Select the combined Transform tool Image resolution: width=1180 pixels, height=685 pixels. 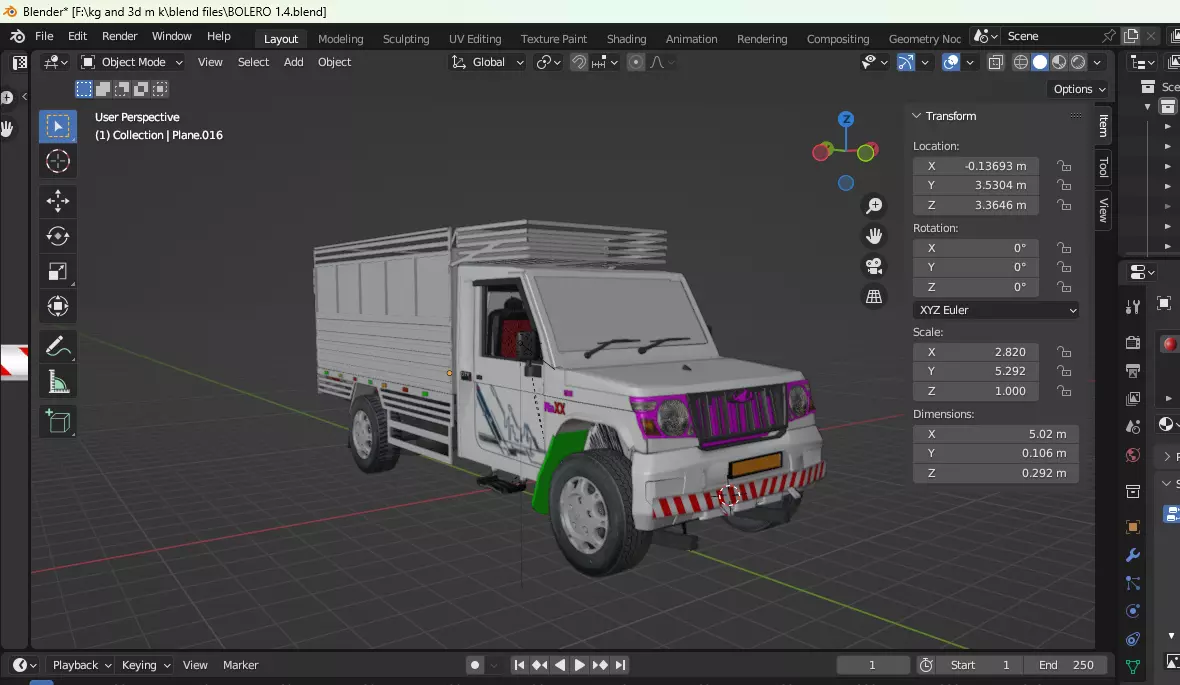tap(58, 306)
